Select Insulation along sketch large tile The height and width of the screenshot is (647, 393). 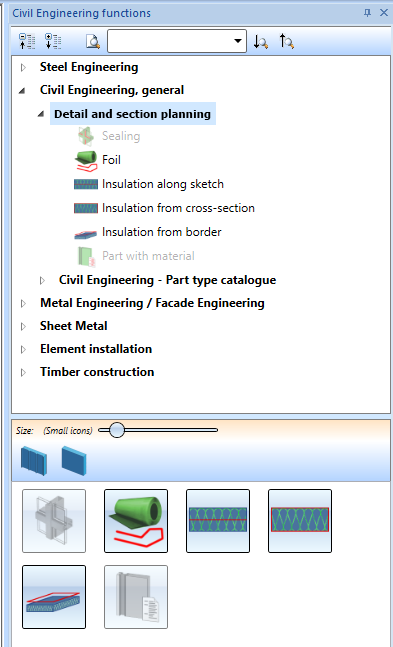click(218, 521)
